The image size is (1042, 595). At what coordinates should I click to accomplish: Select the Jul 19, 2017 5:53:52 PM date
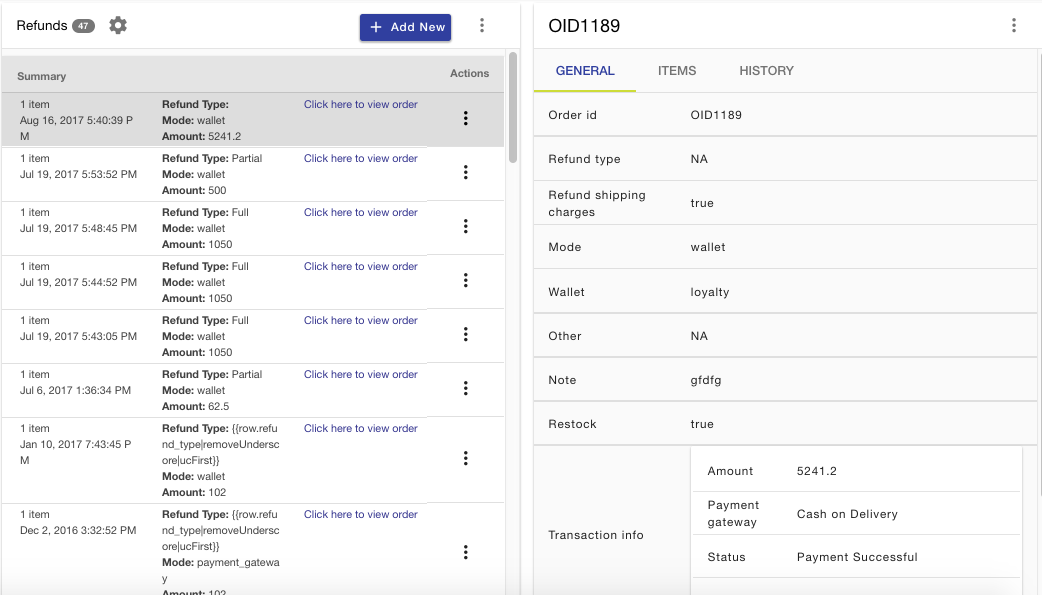pos(78,174)
